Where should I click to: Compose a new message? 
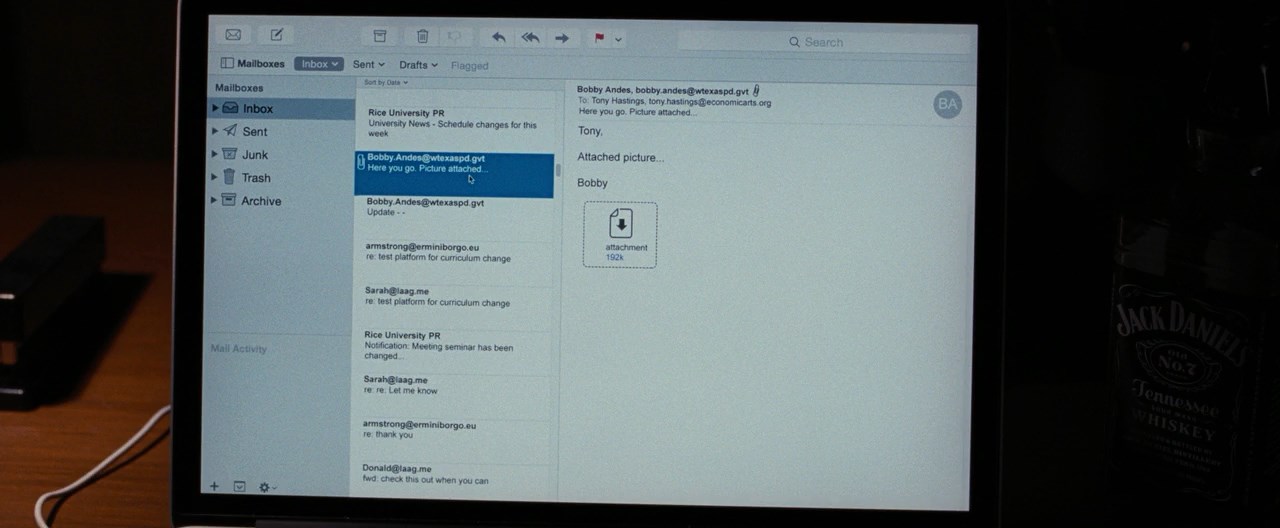[277, 35]
